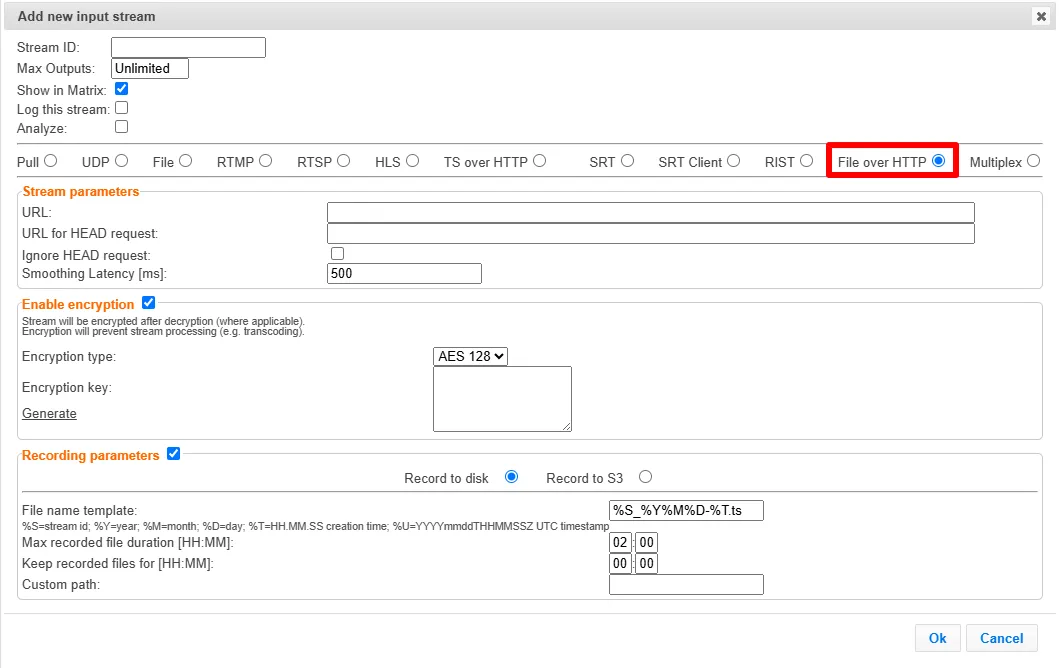
Task: Choose the Multiplex radio option
Action: tap(1033, 161)
